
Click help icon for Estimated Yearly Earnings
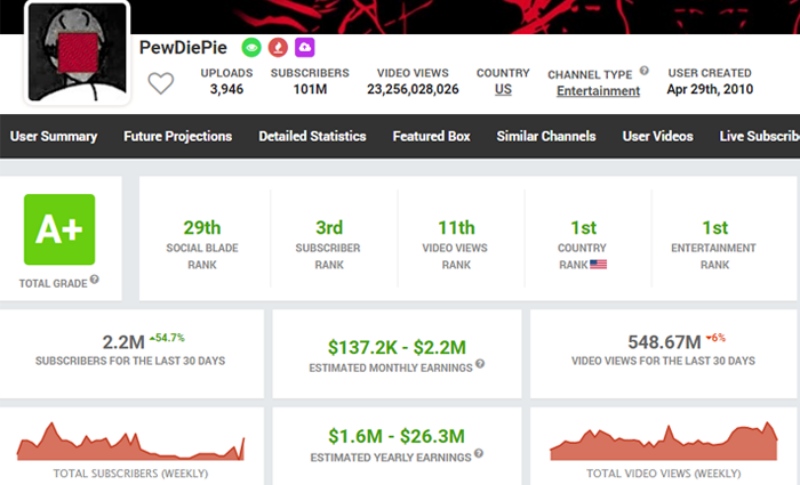click(x=478, y=454)
